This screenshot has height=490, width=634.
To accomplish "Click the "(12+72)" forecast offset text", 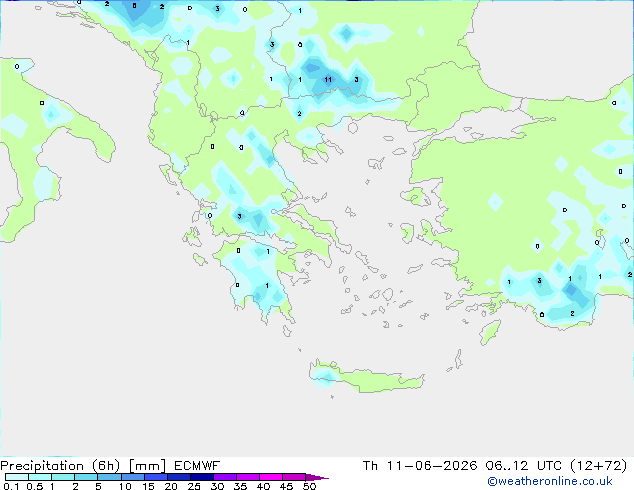I will 599,466.
